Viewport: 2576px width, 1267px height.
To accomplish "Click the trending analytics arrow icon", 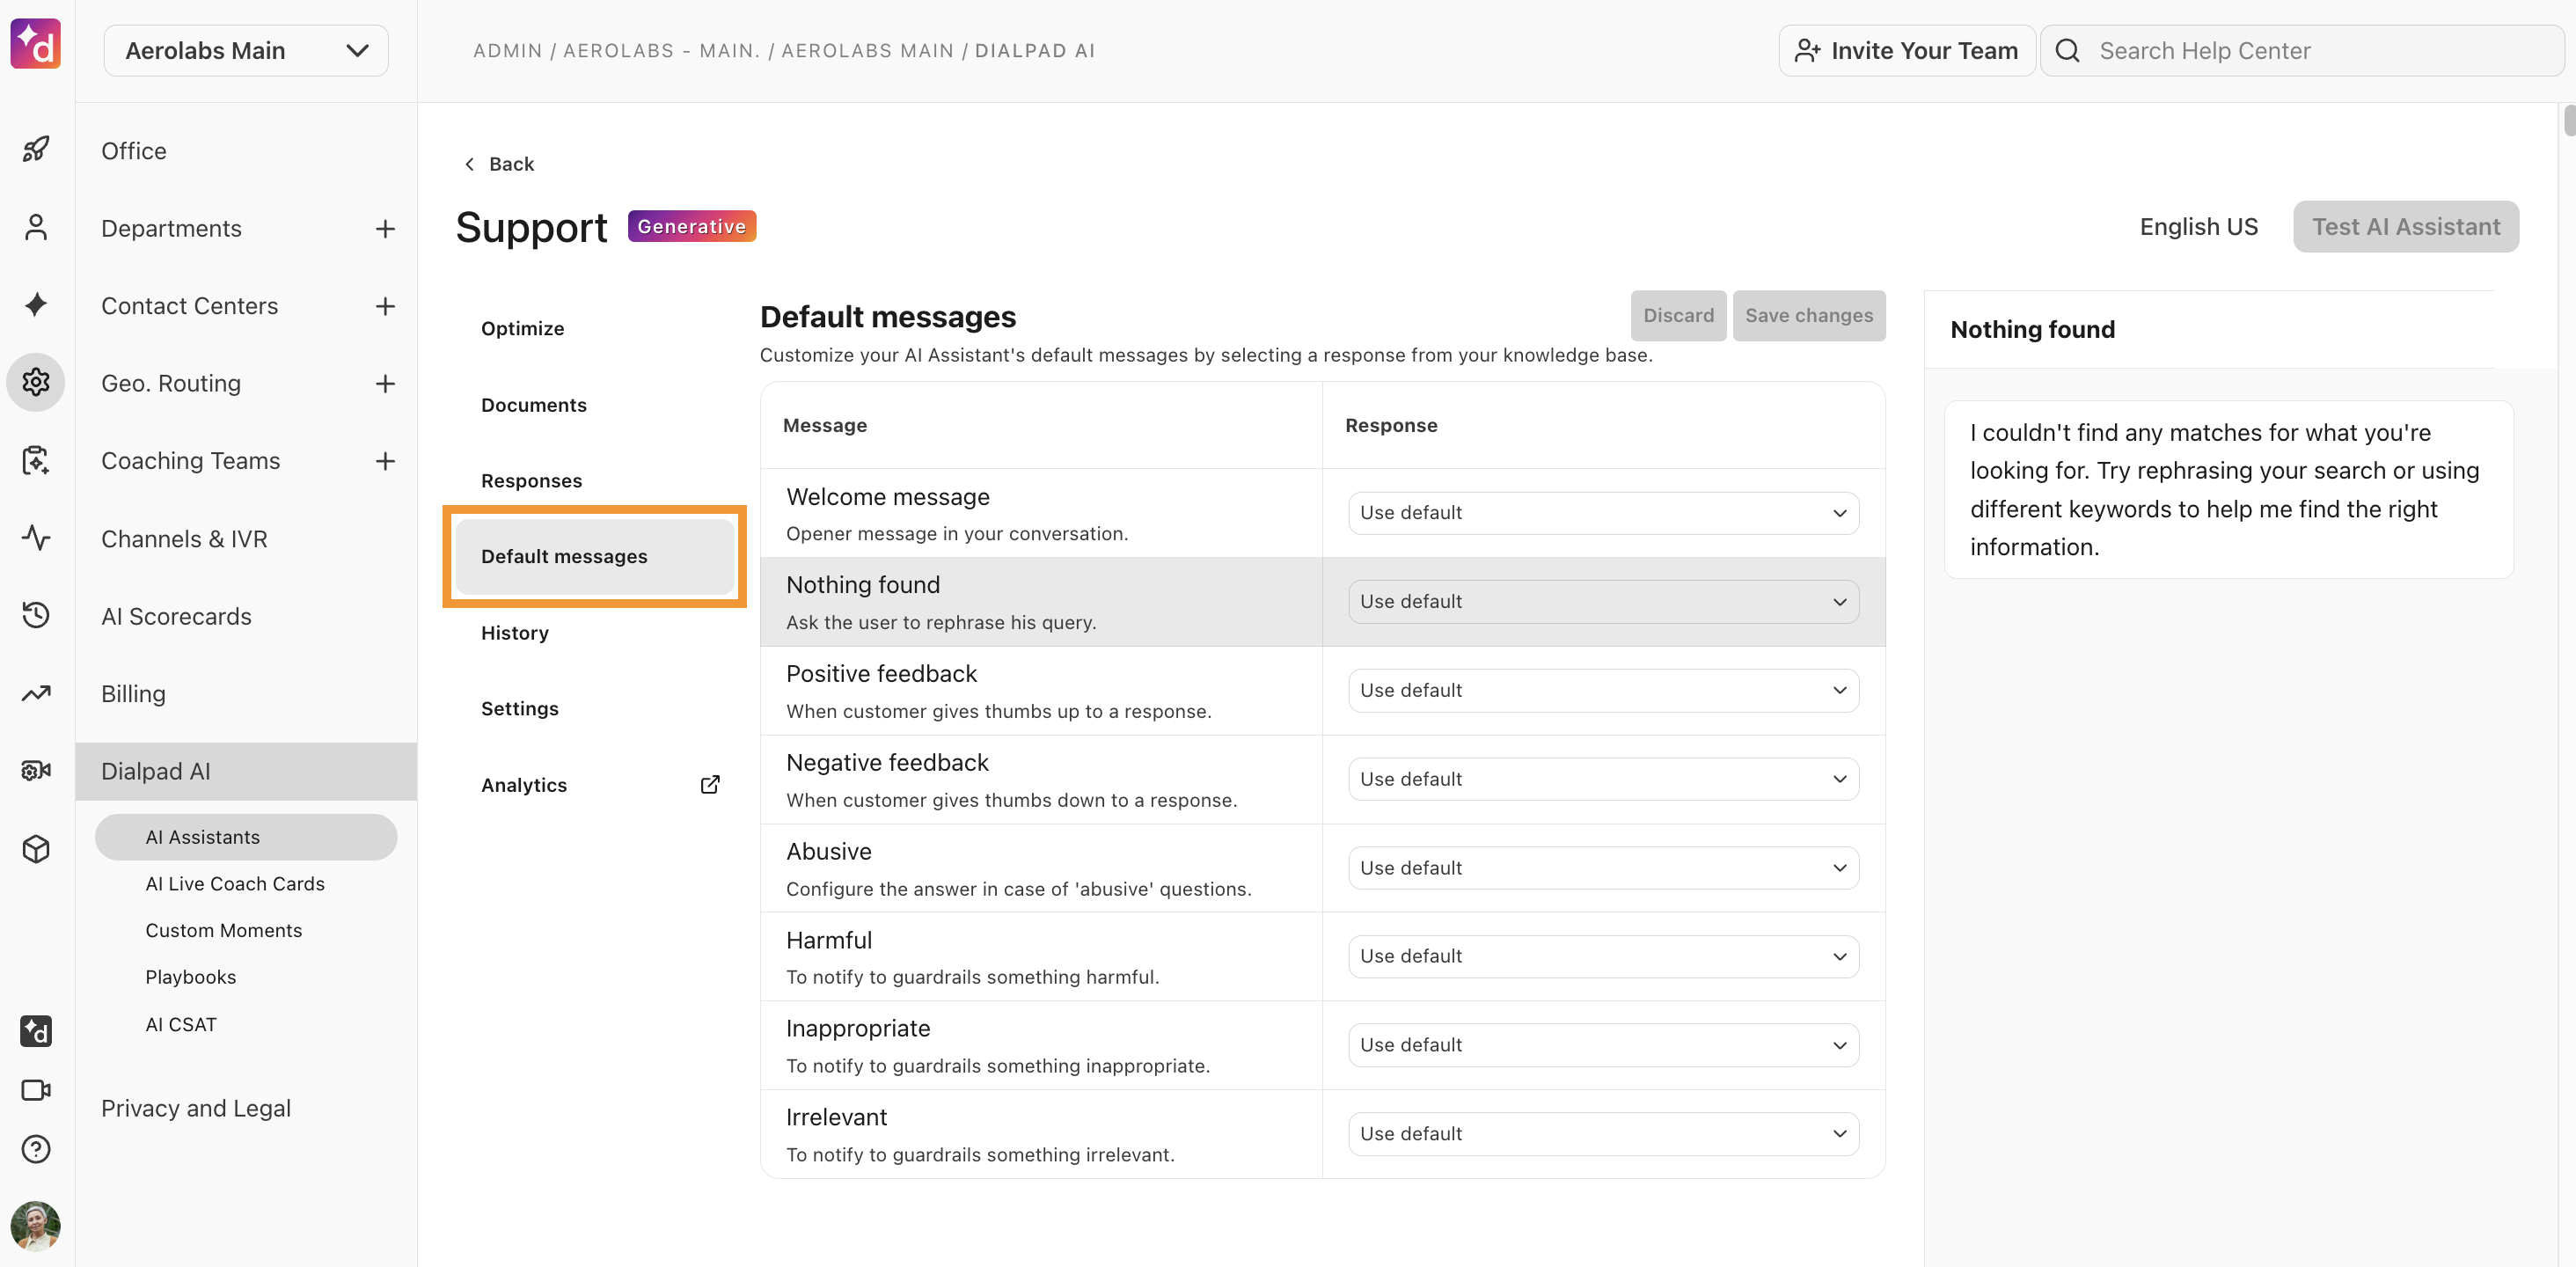I will tap(36, 693).
